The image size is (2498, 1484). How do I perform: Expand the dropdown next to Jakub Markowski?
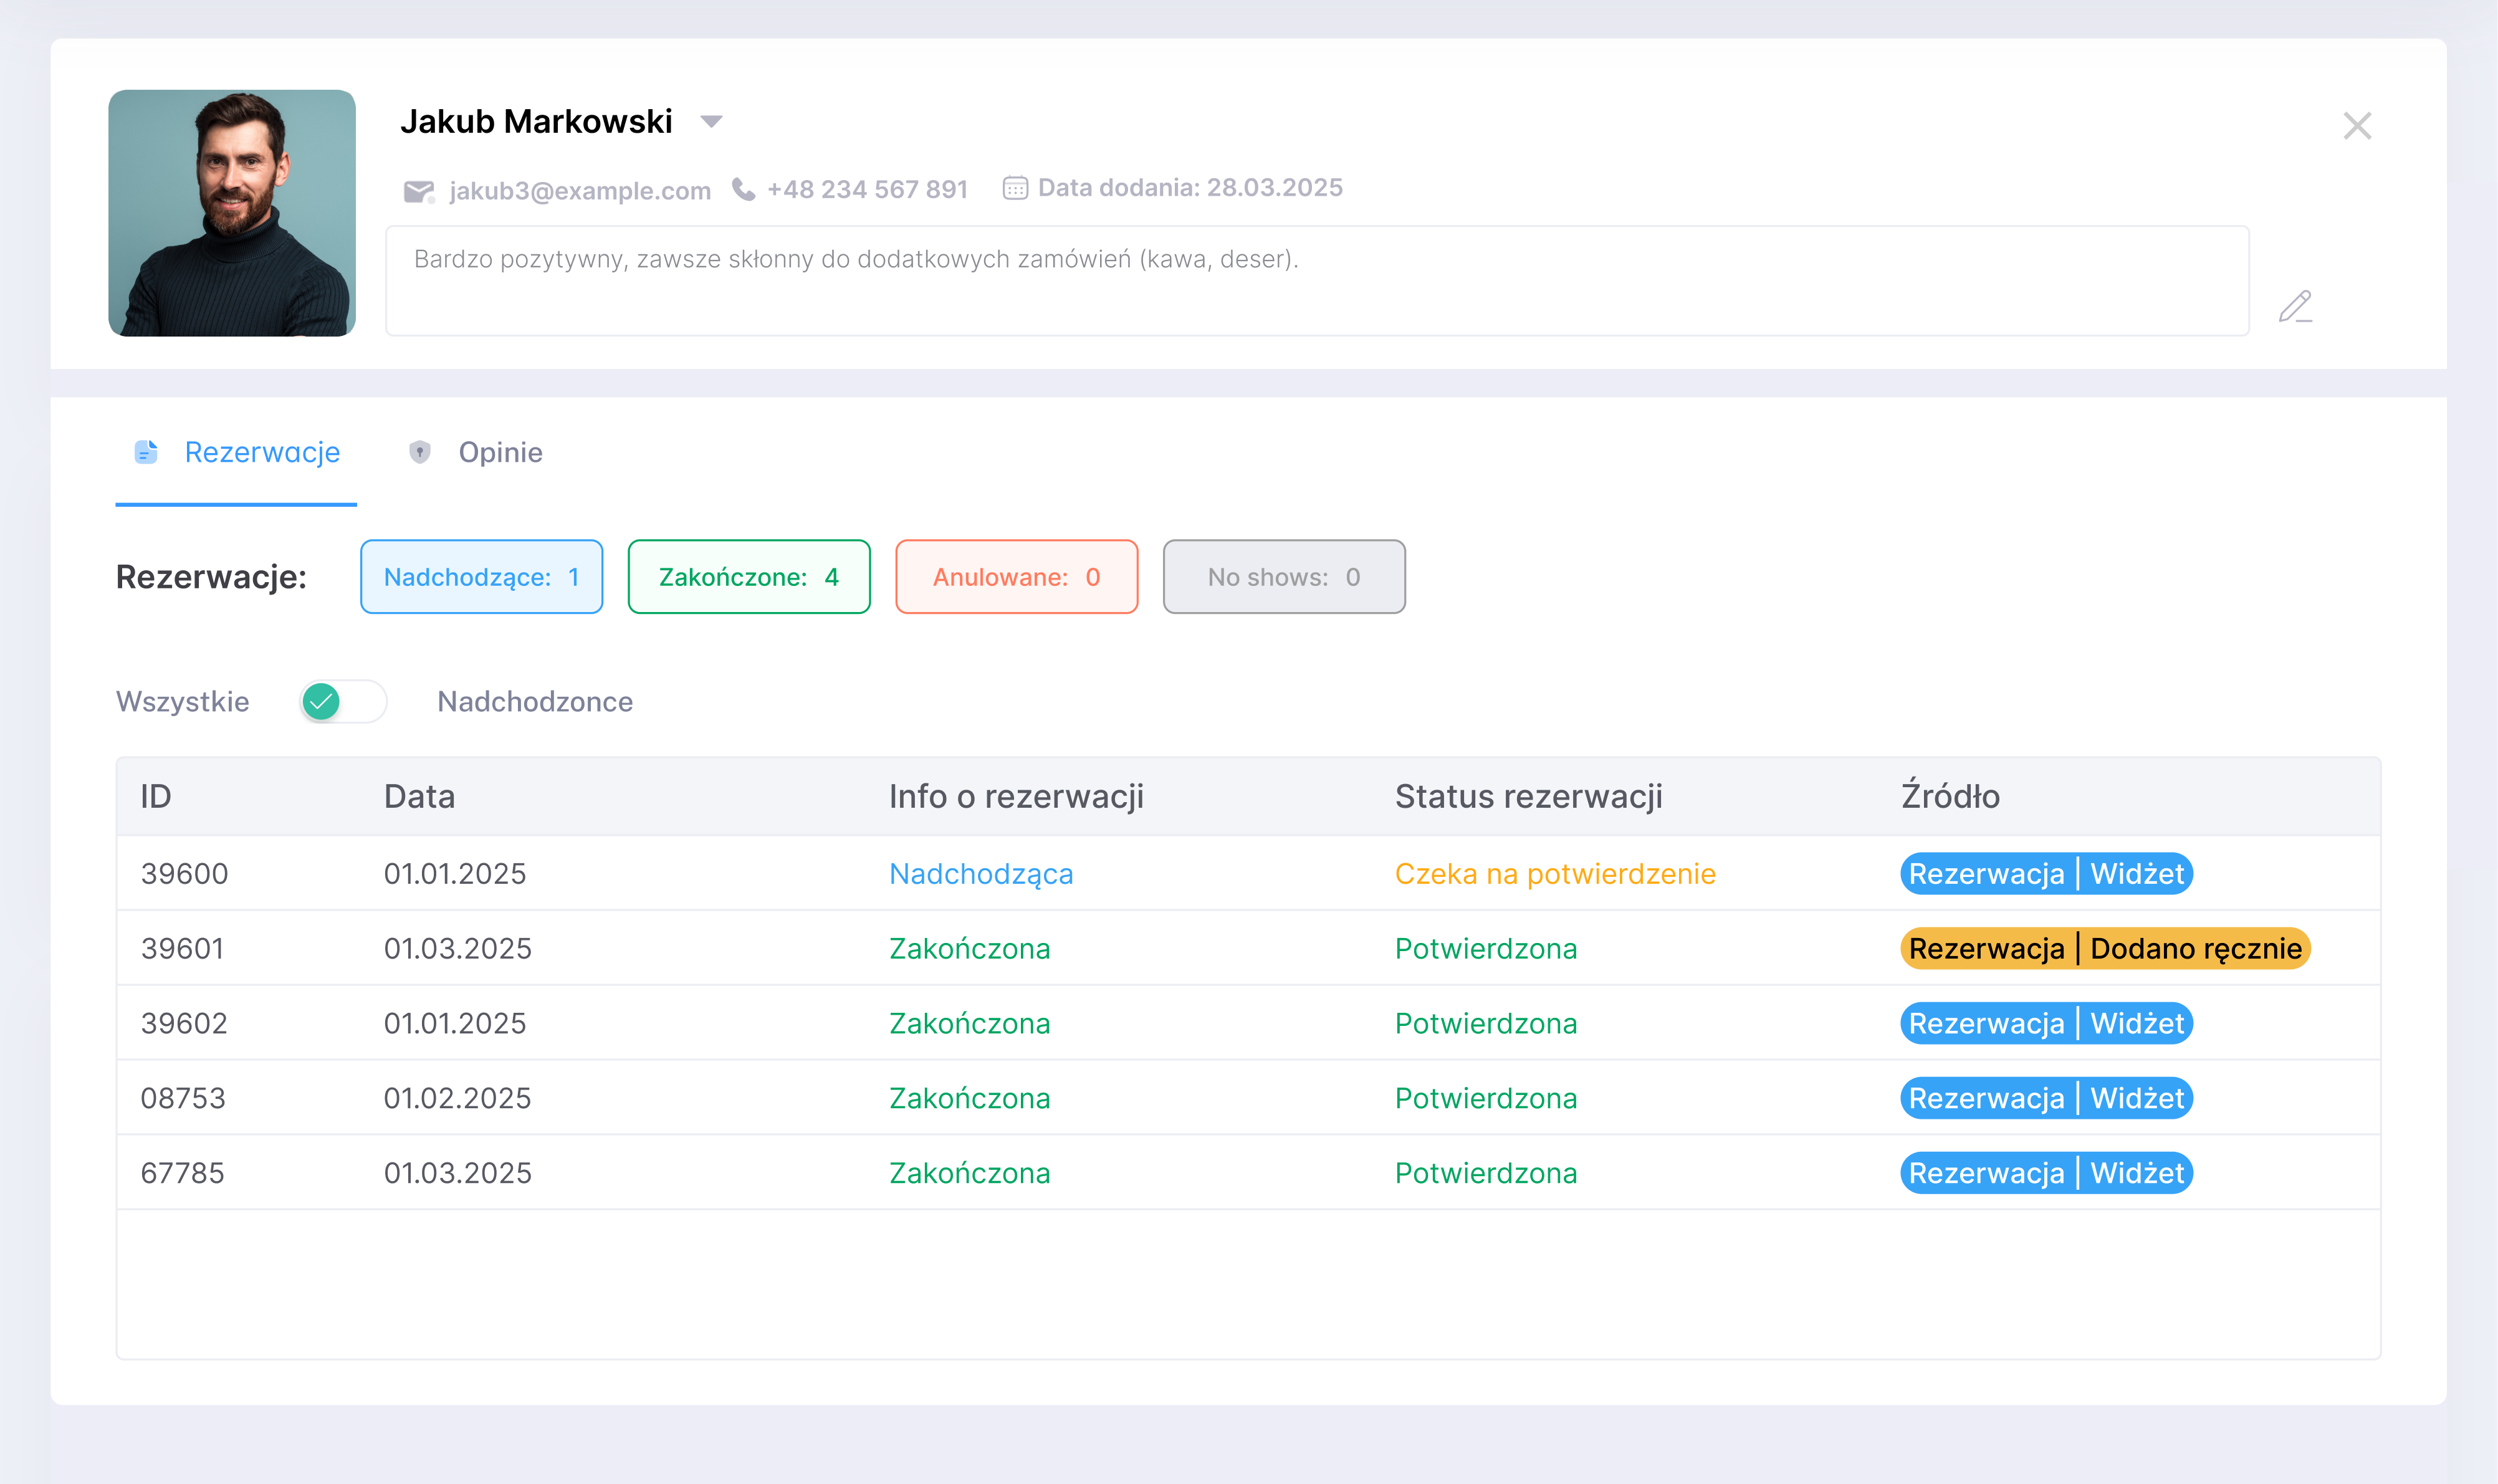[711, 122]
